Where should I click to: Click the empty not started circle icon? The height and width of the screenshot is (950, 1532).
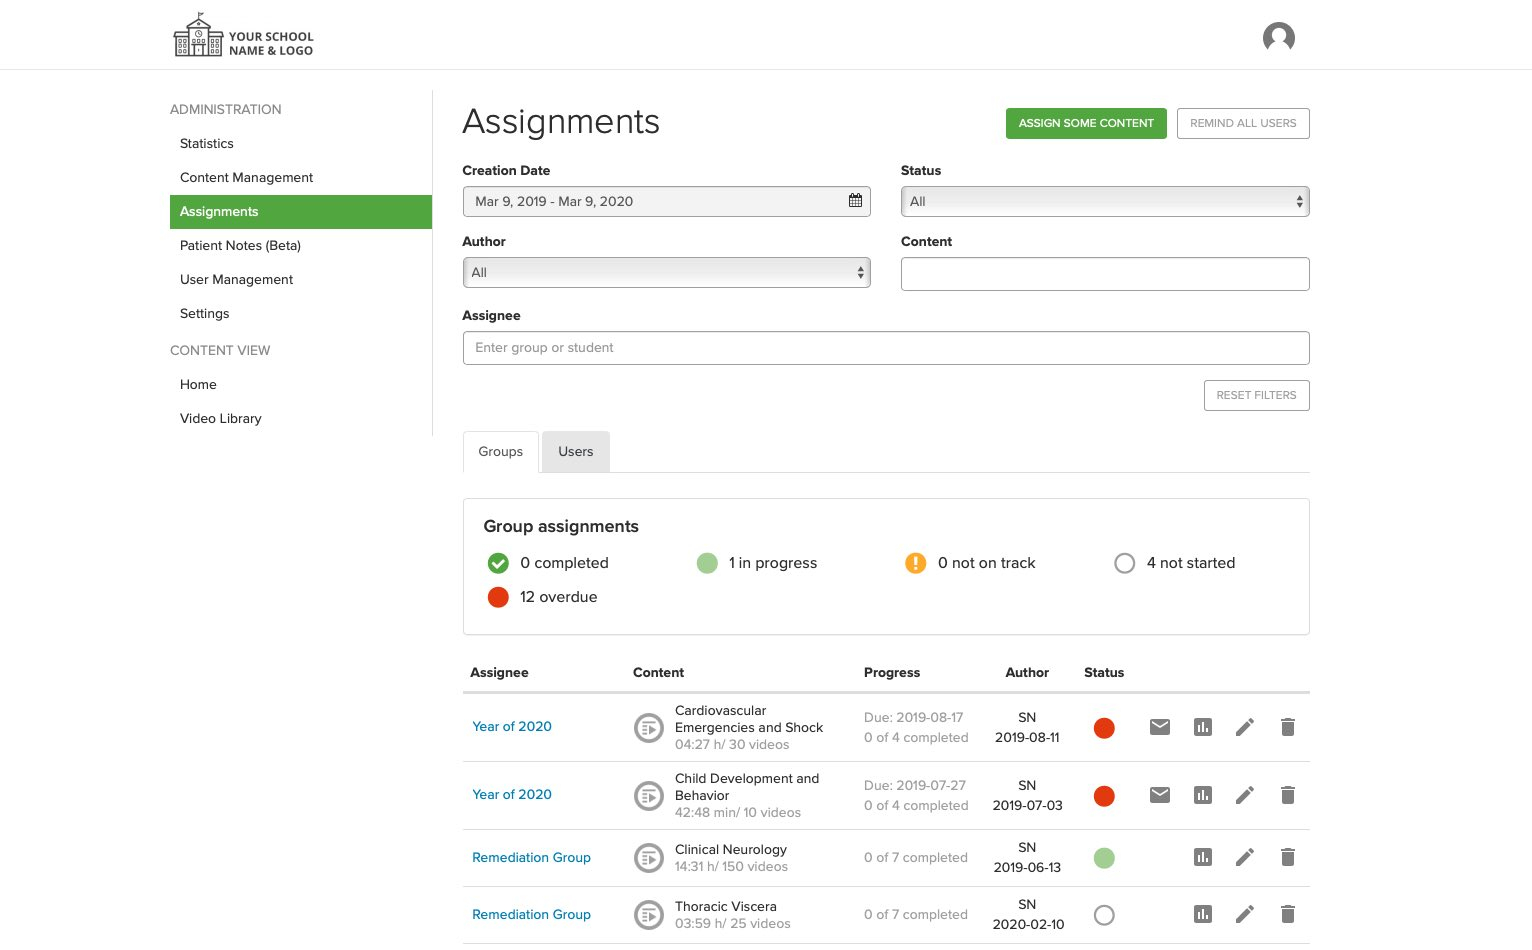(x=1124, y=563)
